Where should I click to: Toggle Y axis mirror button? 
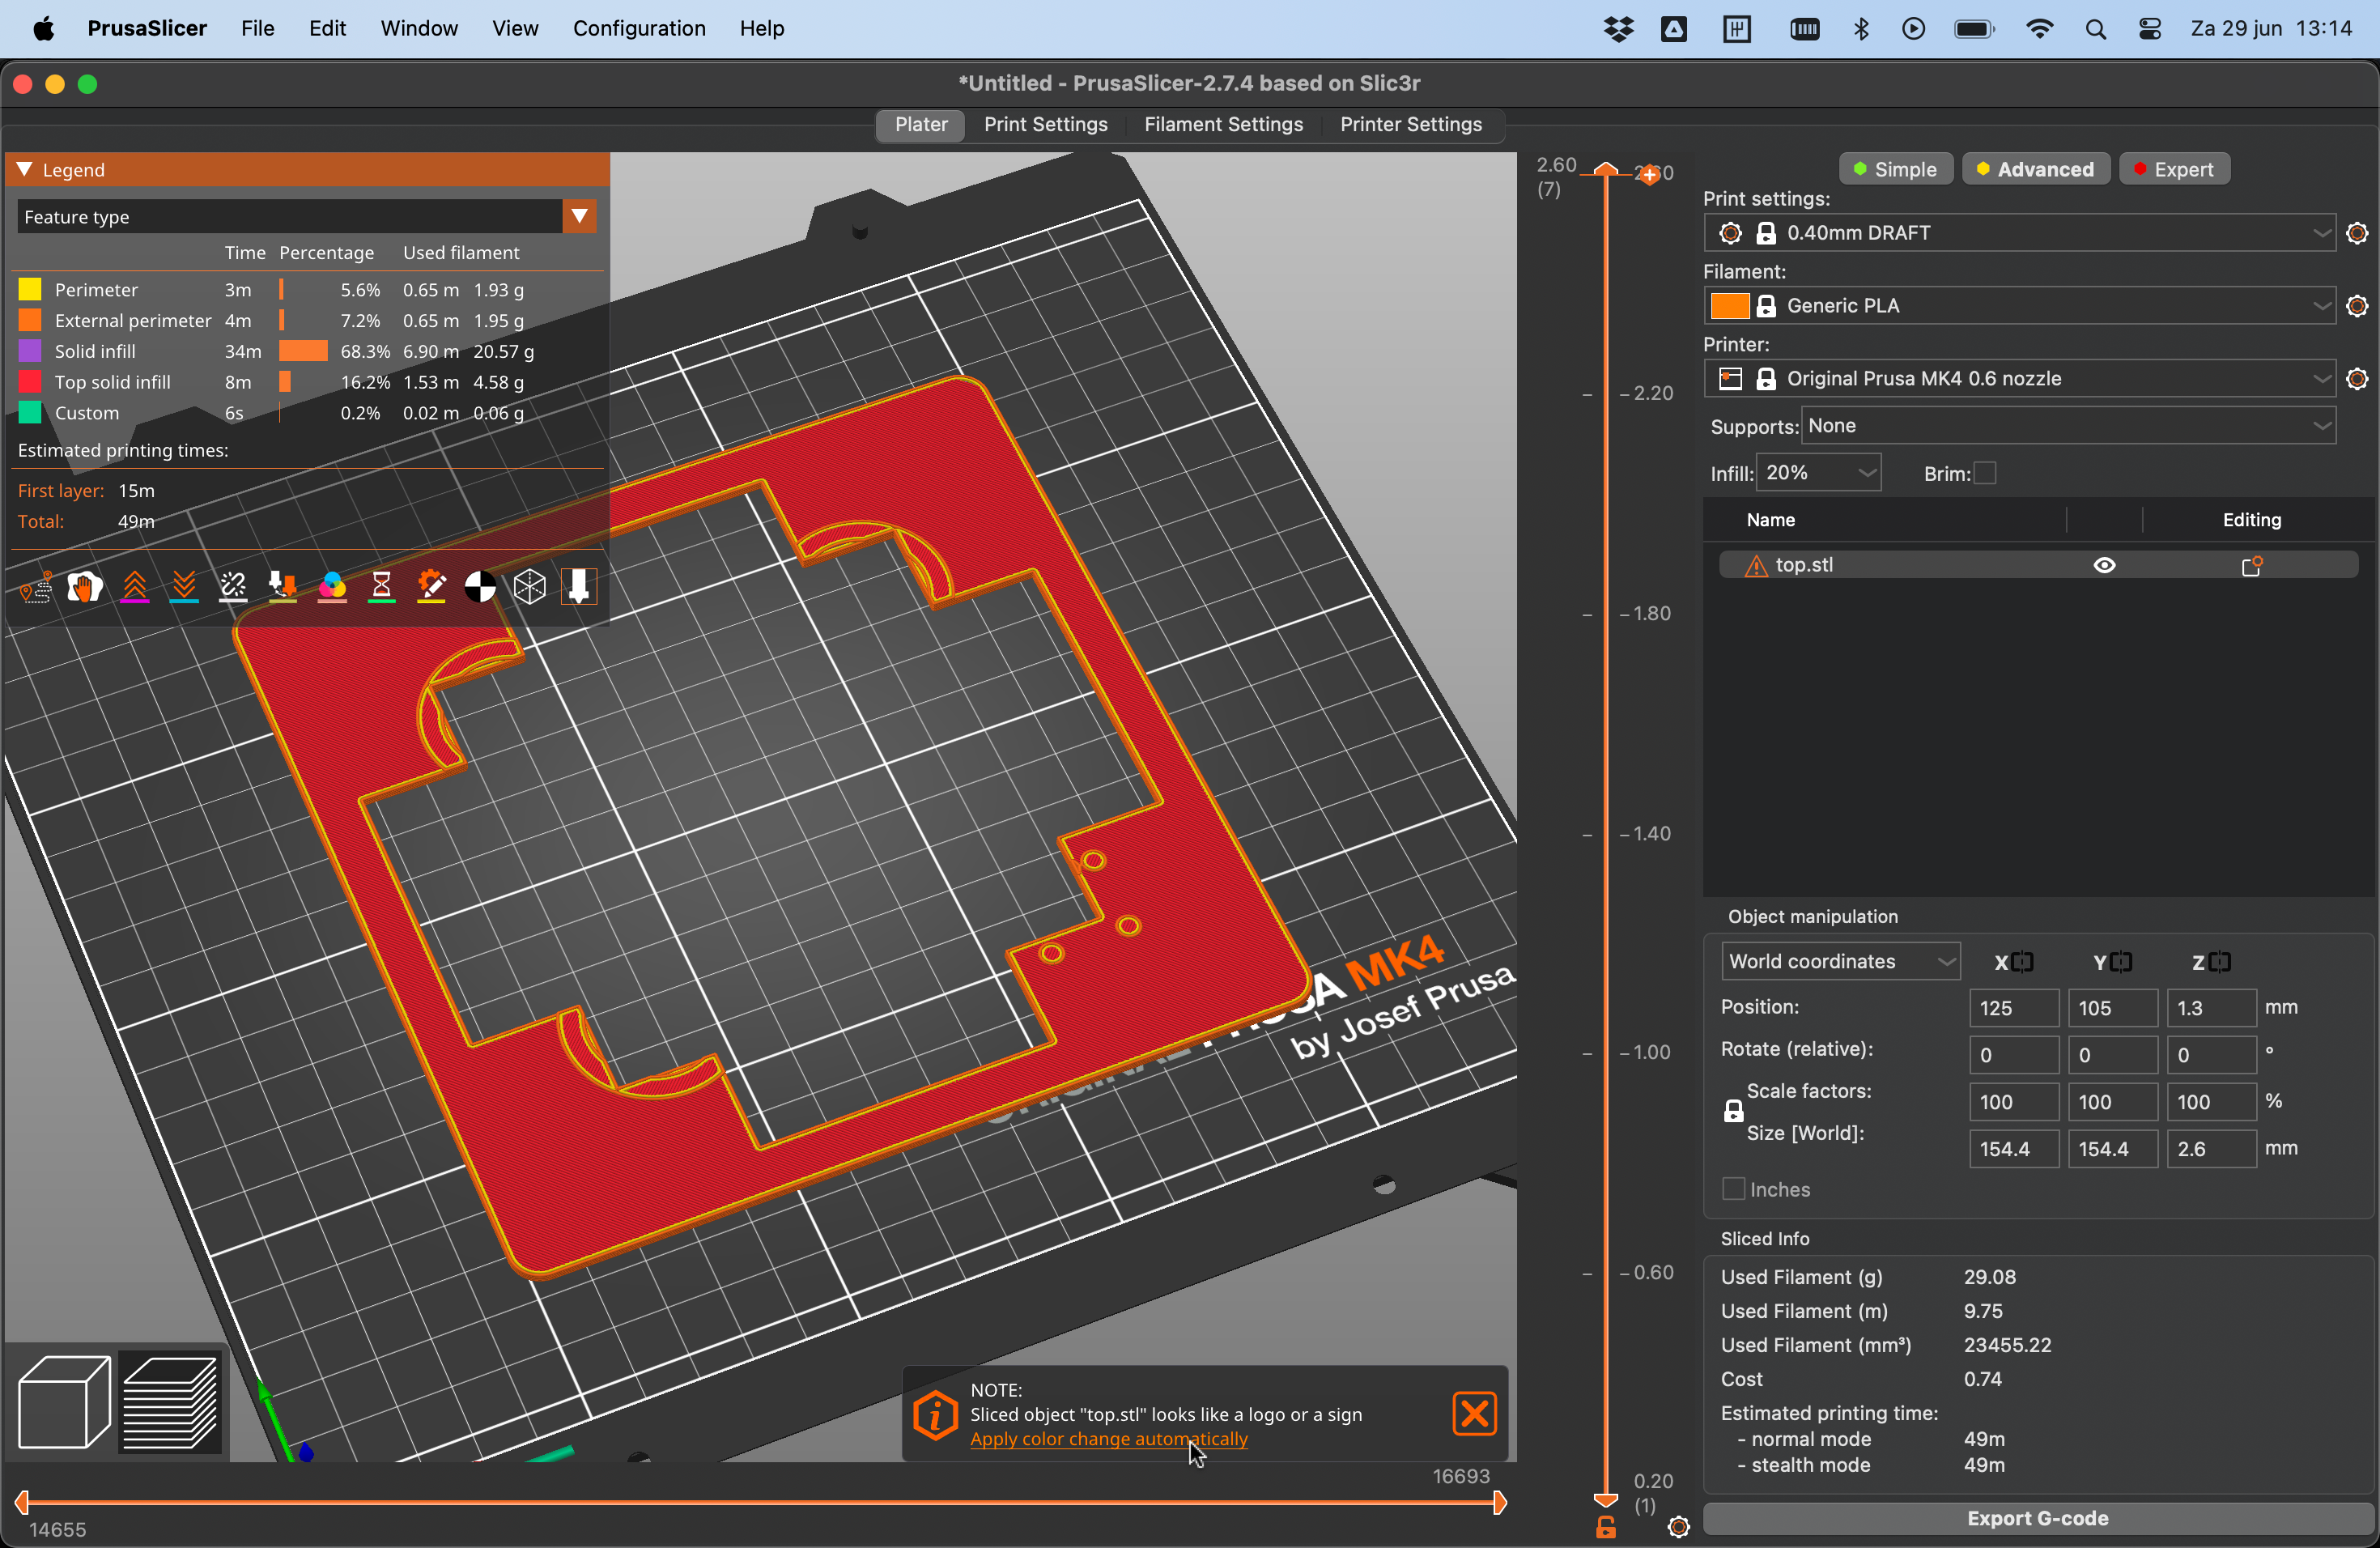pos(2121,962)
